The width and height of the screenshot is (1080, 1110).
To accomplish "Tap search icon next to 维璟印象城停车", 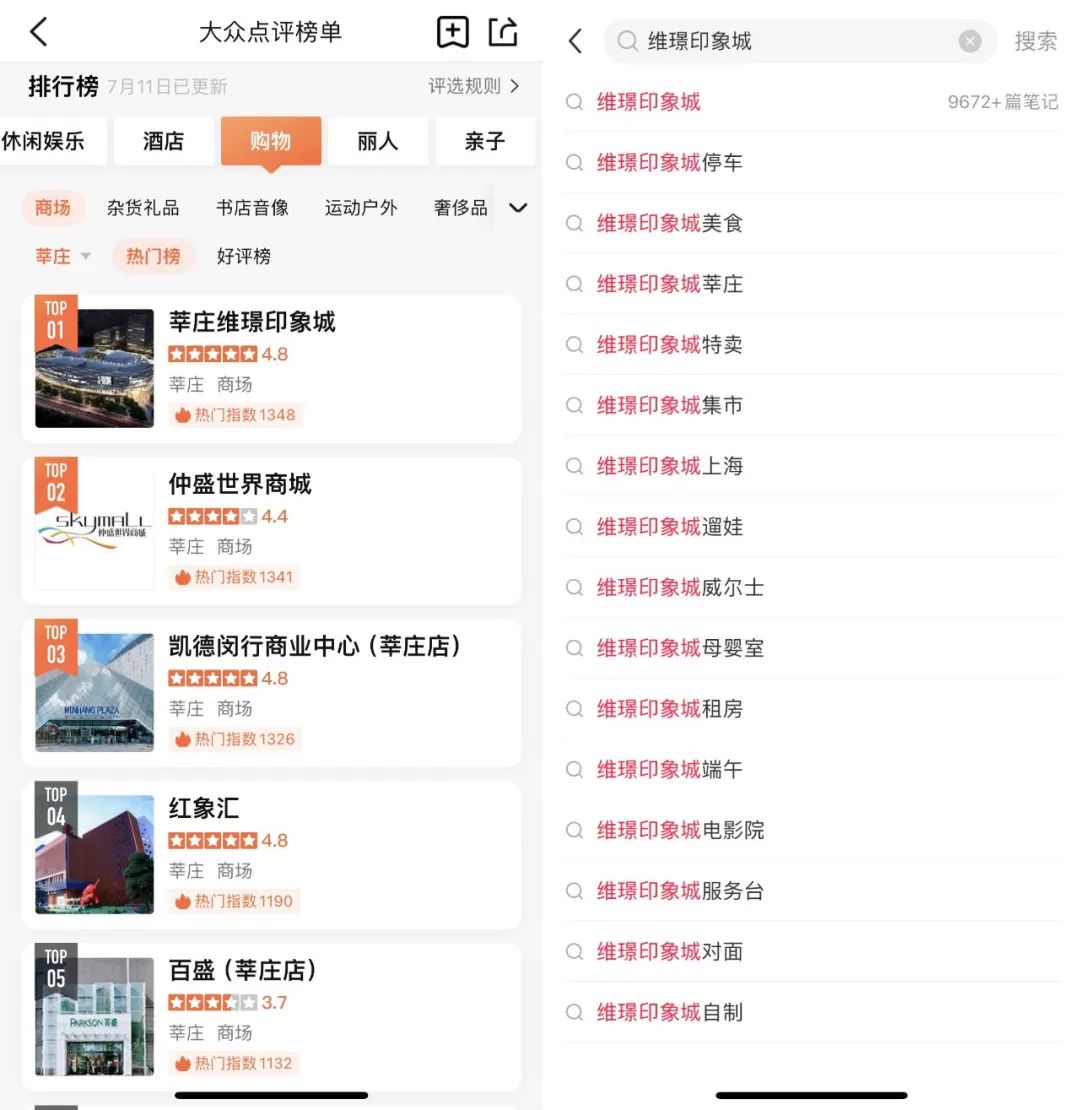I will click(x=575, y=163).
